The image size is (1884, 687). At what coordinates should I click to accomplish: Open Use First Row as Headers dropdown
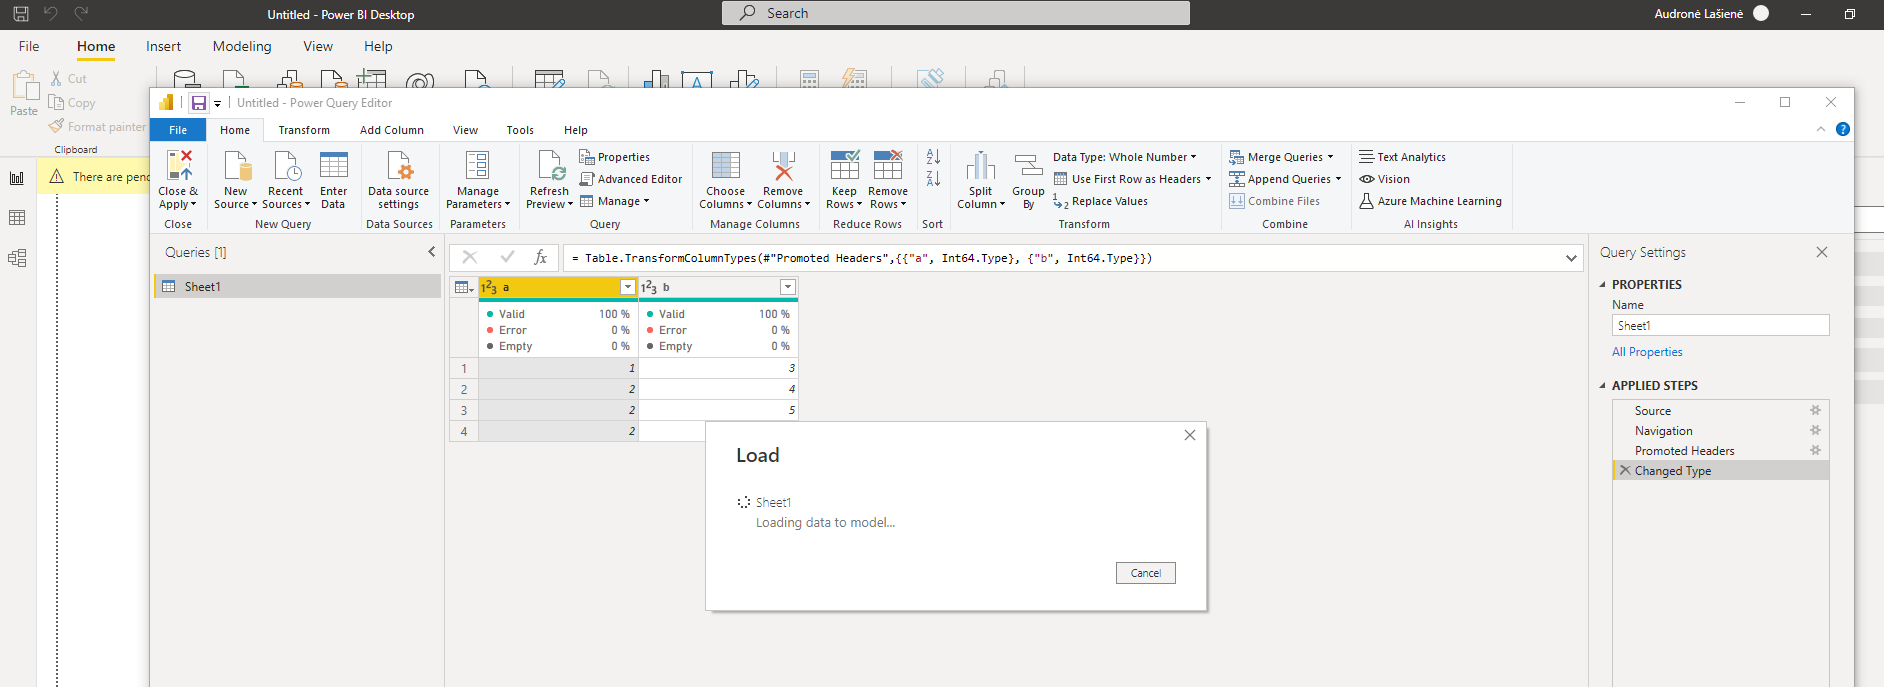pyautogui.click(x=1132, y=179)
